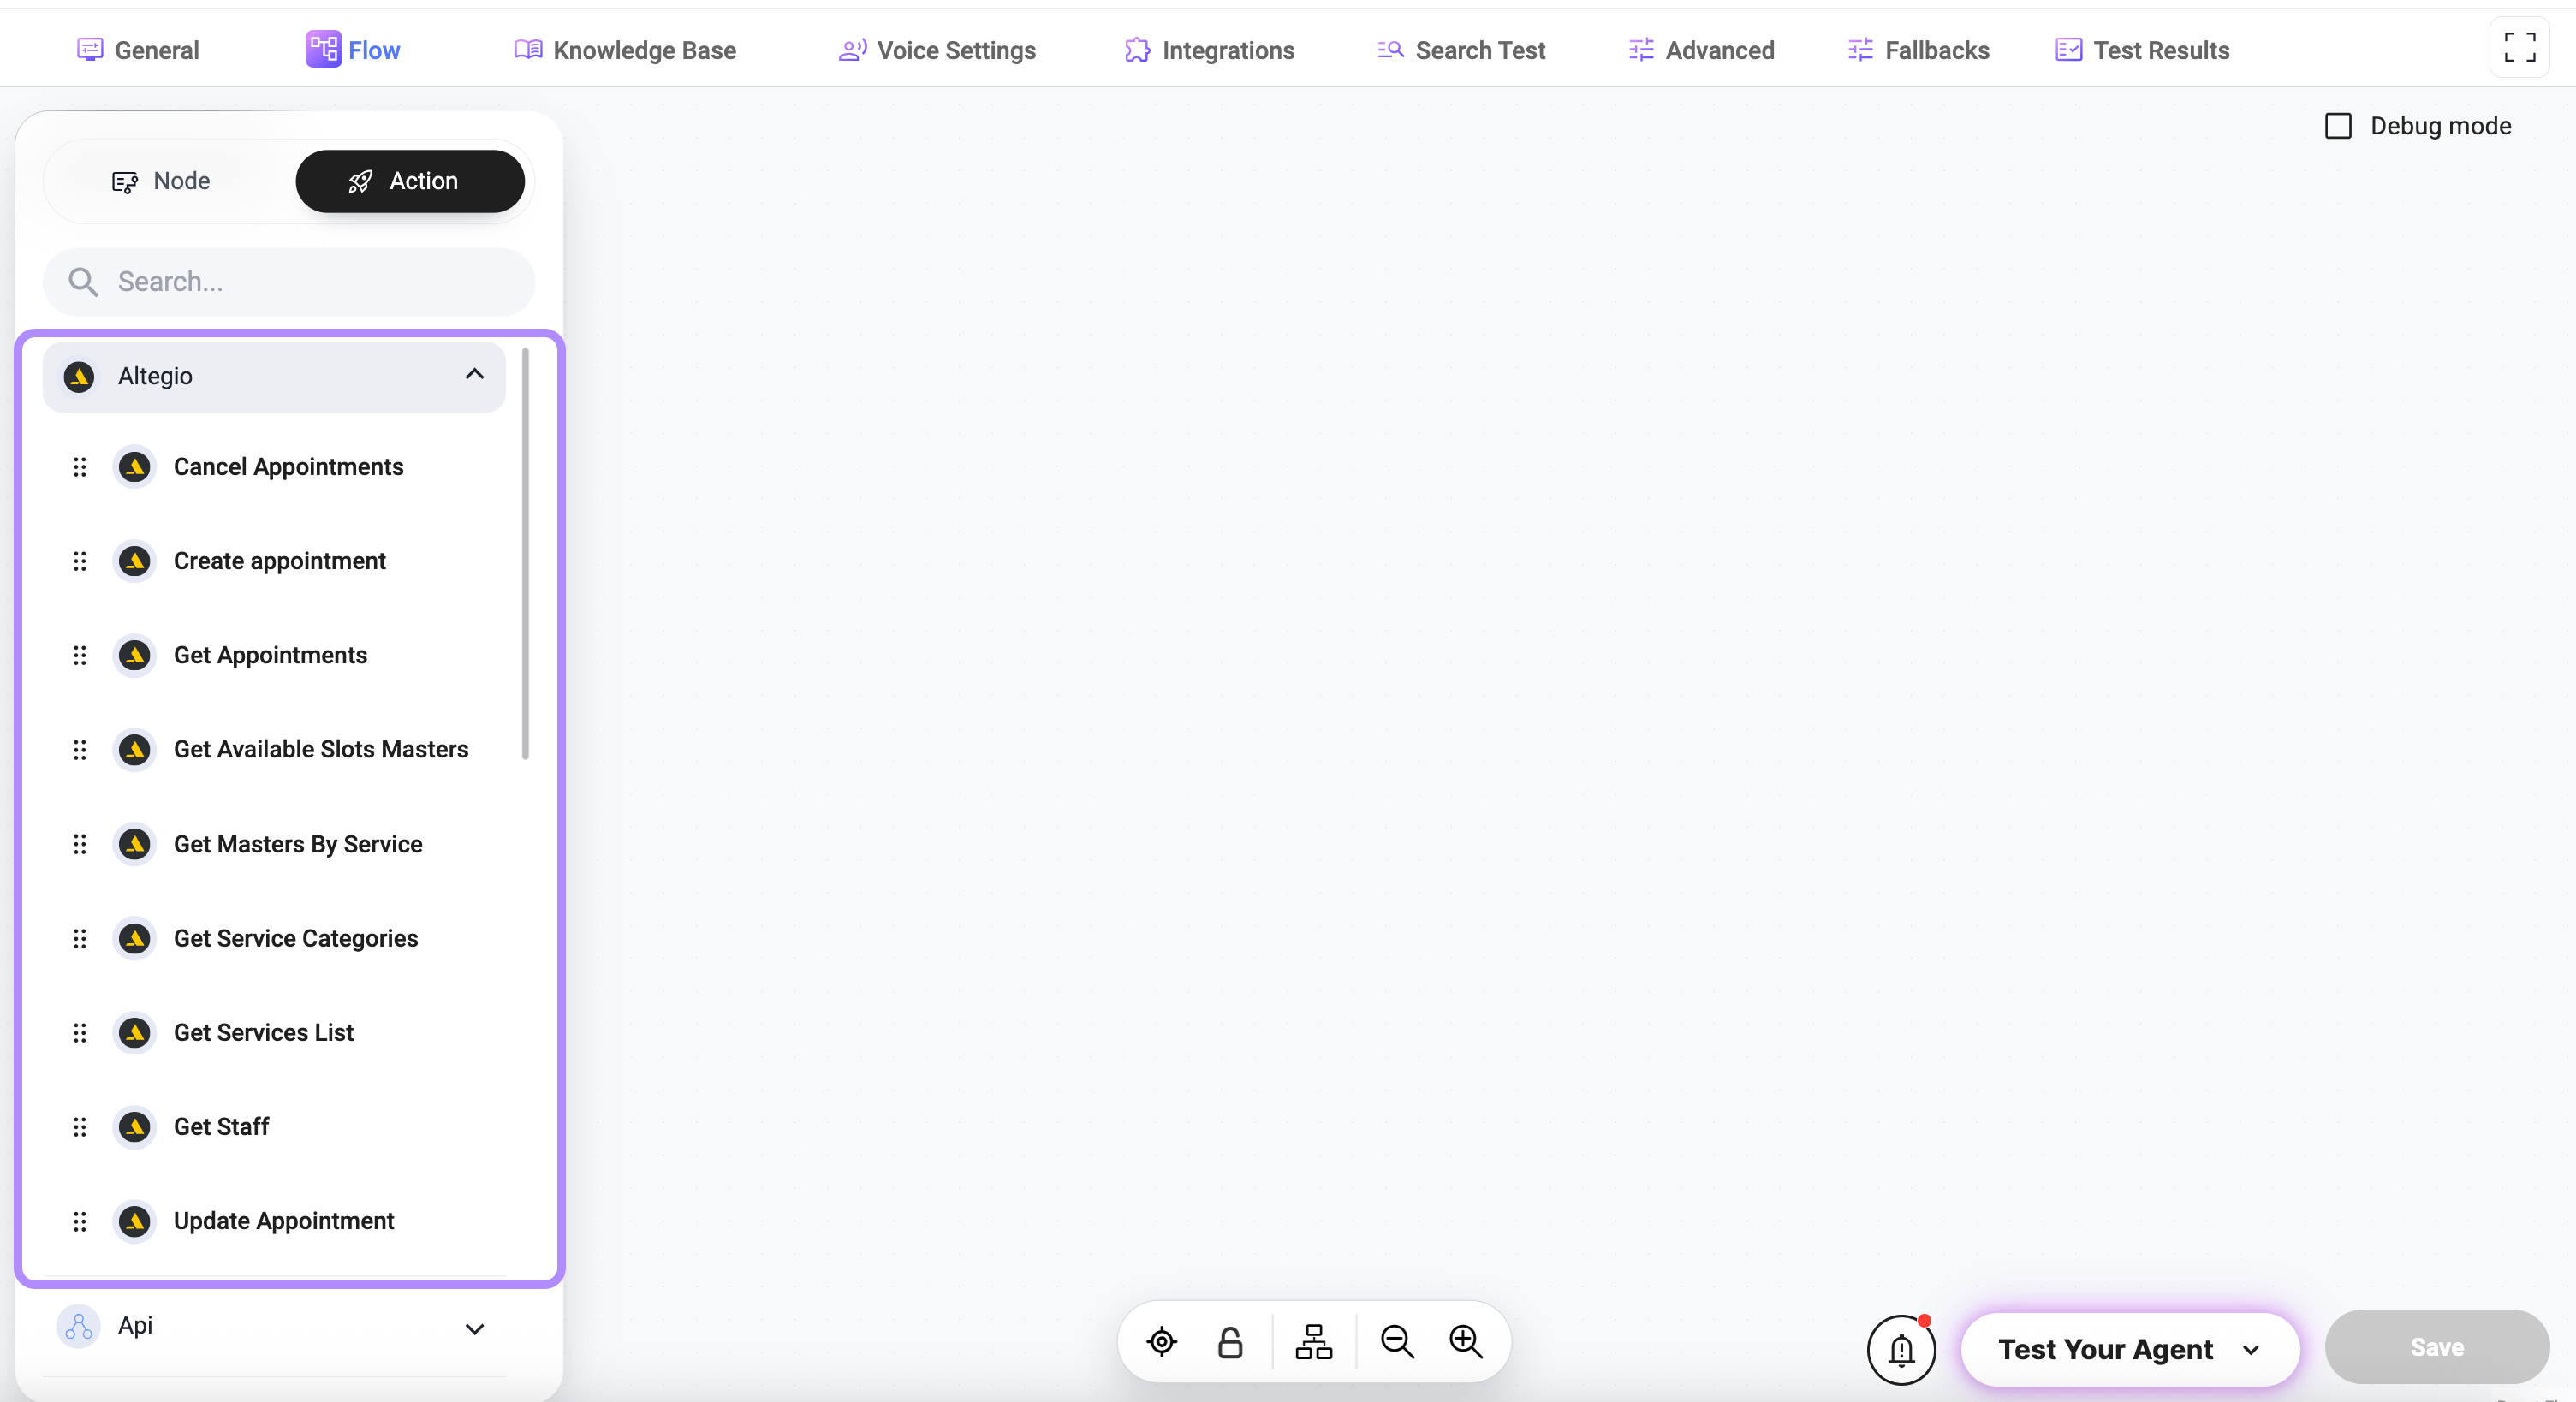Click Altegio icon next to Update Appointment

(134, 1221)
